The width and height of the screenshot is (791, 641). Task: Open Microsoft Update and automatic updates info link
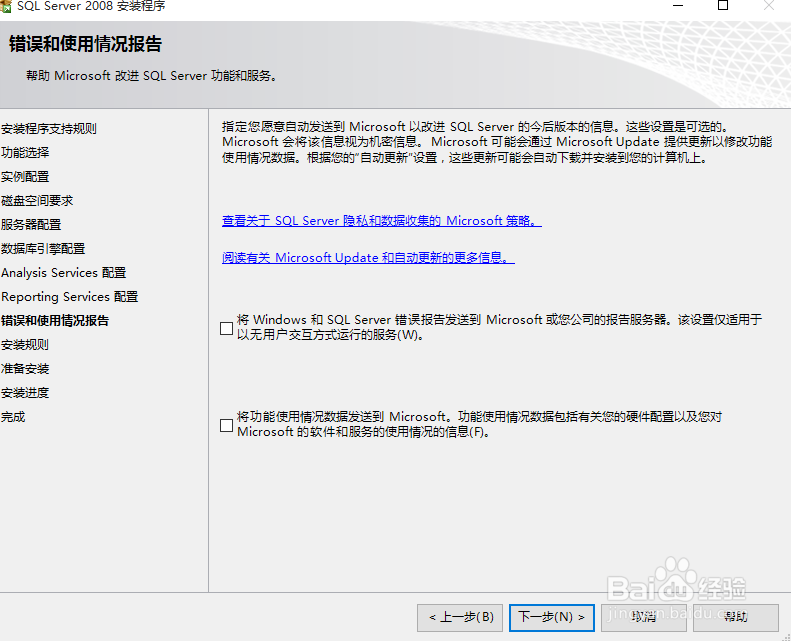point(368,258)
